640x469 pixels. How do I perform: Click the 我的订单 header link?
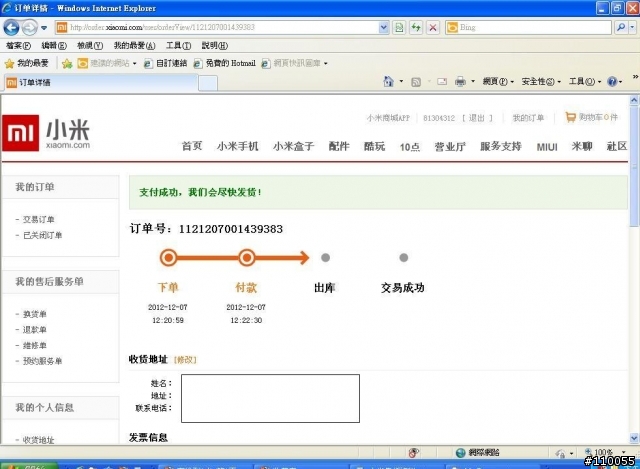click(528, 118)
